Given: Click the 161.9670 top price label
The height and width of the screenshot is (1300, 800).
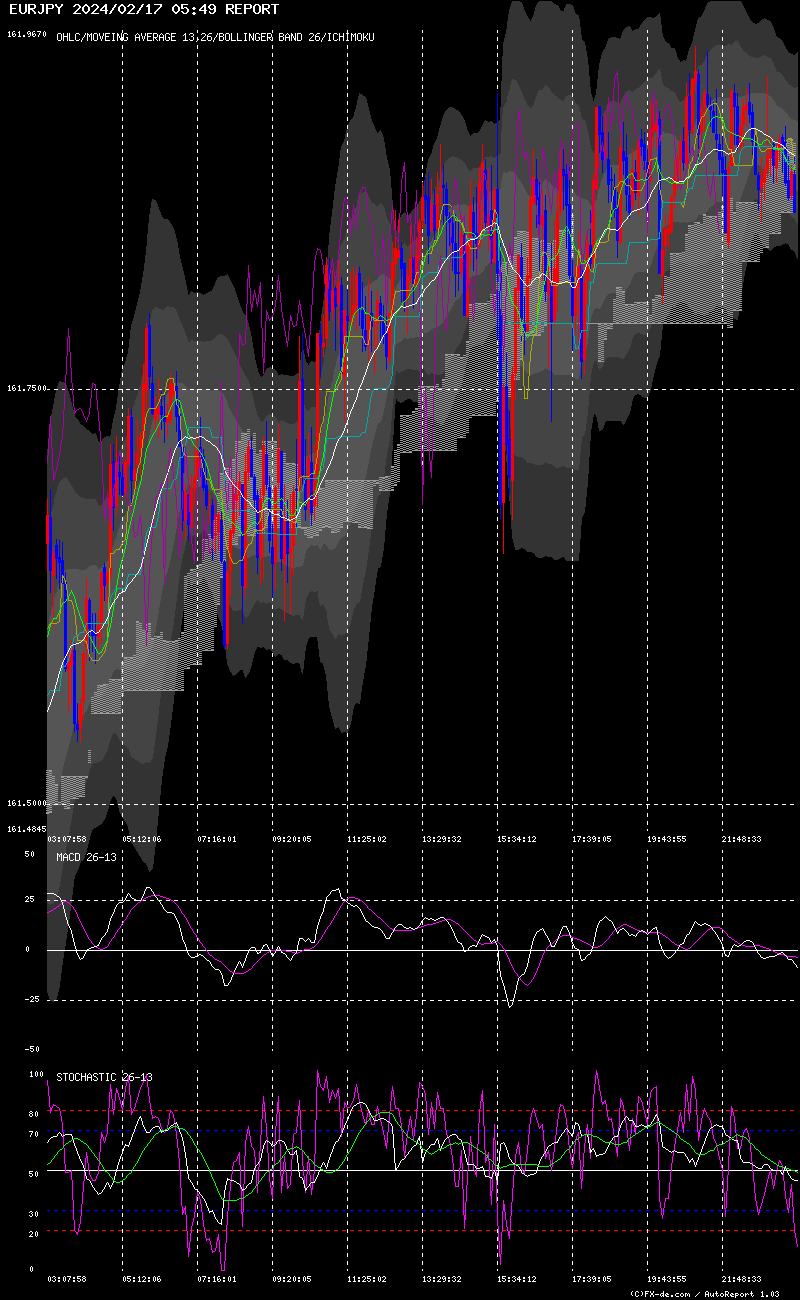Looking at the screenshot, I should (27, 34).
